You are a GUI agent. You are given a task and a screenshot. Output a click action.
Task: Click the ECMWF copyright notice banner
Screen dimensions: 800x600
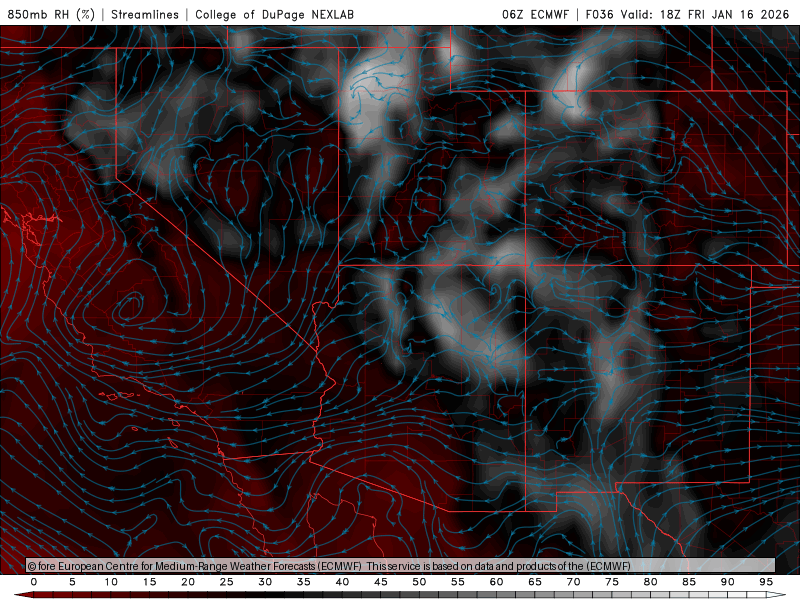[x=401, y=566]
